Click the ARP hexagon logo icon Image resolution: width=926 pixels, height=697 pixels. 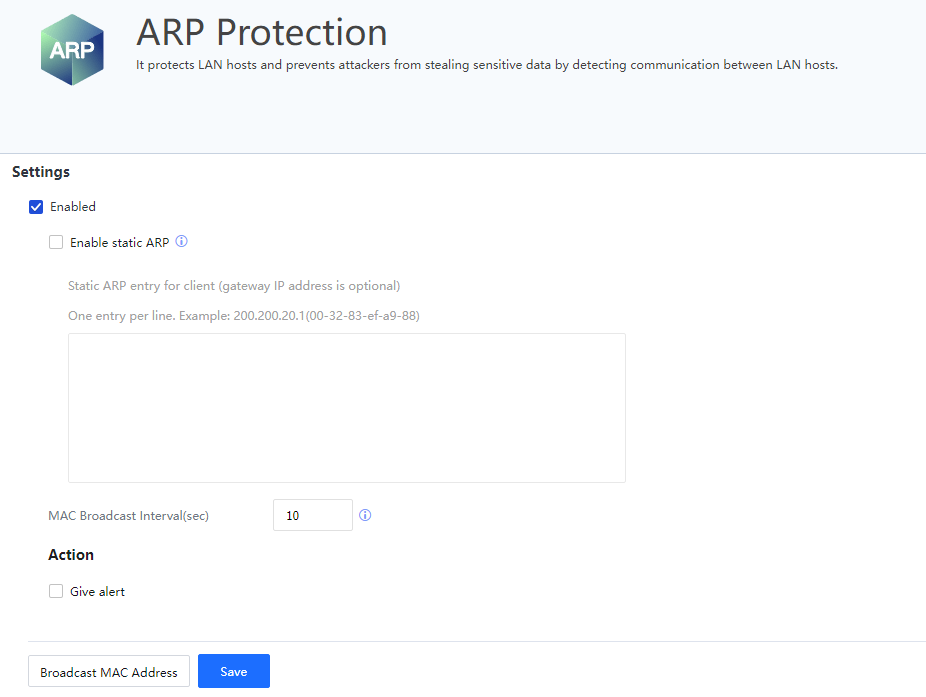pos(72,50)
